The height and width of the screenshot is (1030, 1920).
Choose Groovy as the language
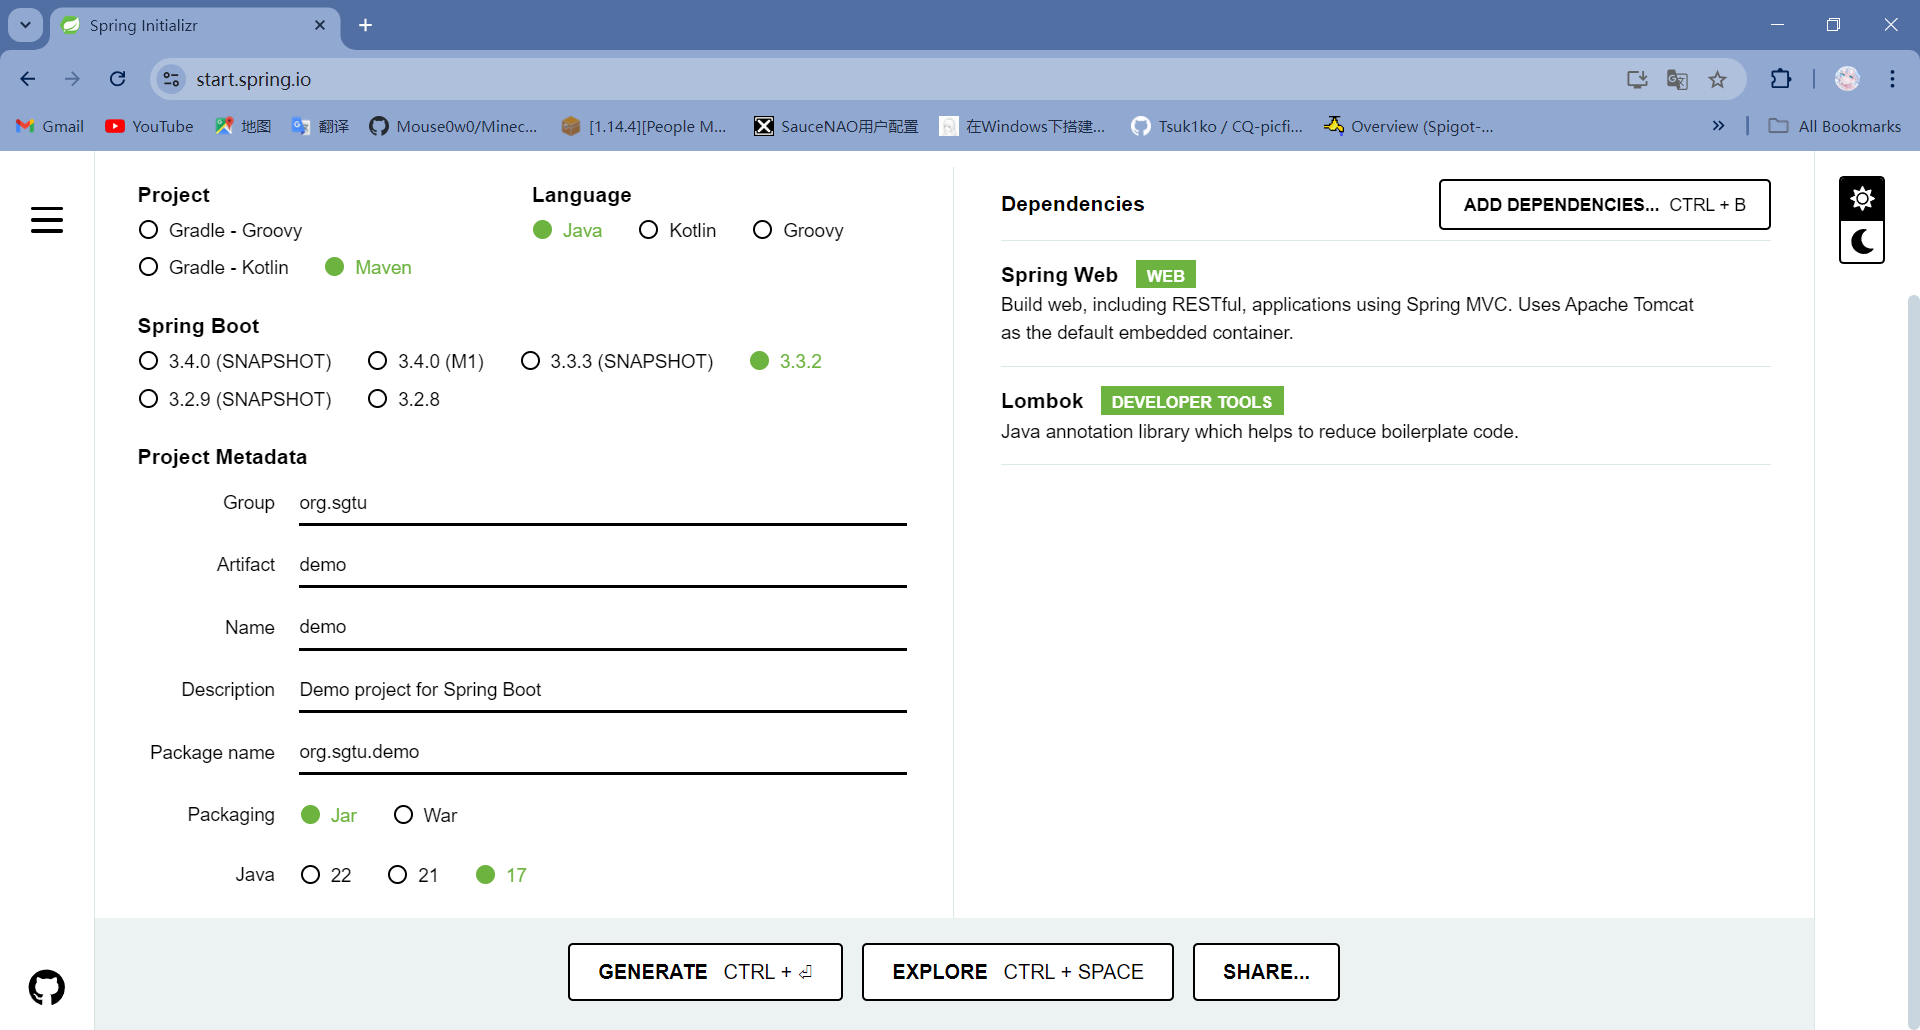click(x=798, y=230)
